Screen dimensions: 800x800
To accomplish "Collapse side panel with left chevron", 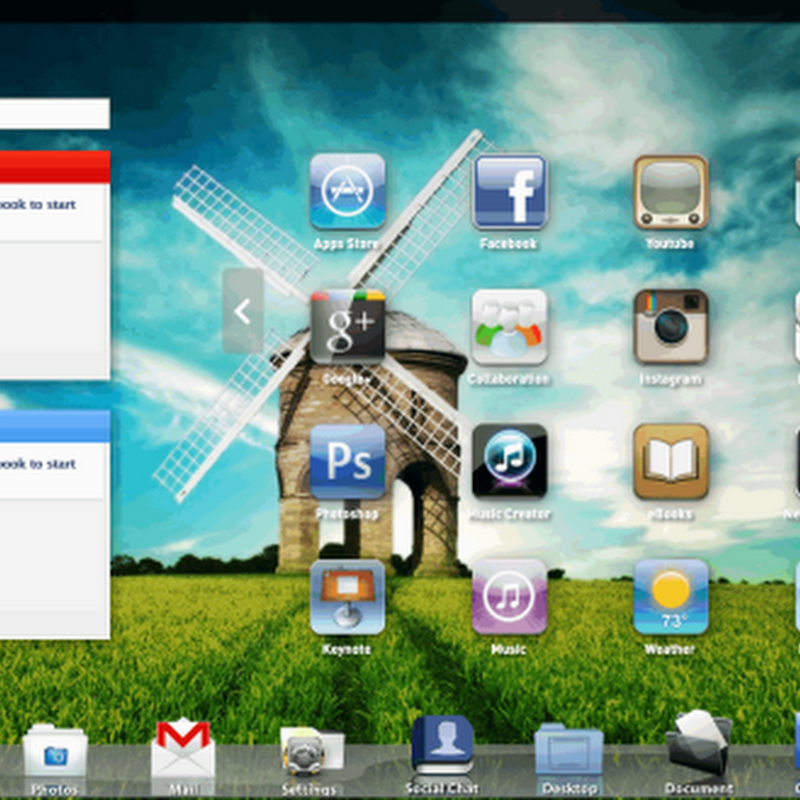I will point(243,311).
